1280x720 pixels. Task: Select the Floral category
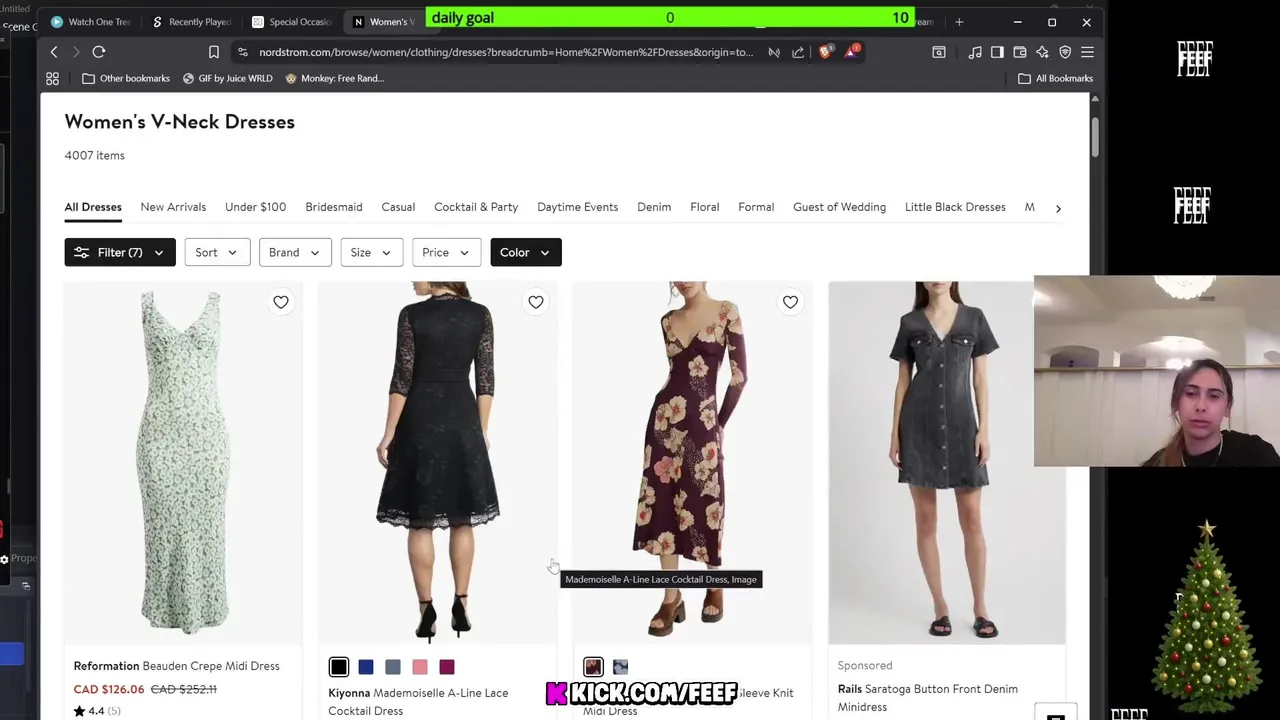coord(704,207)
